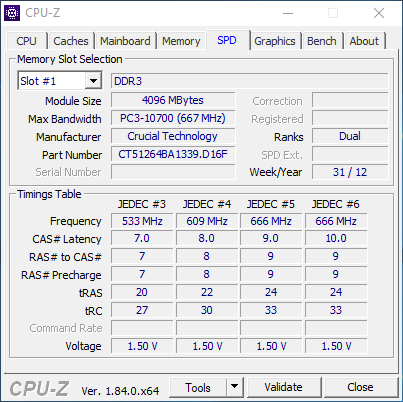
Task: Select the 609 MHz frequency cell
Action: click(x=207, y=221)
